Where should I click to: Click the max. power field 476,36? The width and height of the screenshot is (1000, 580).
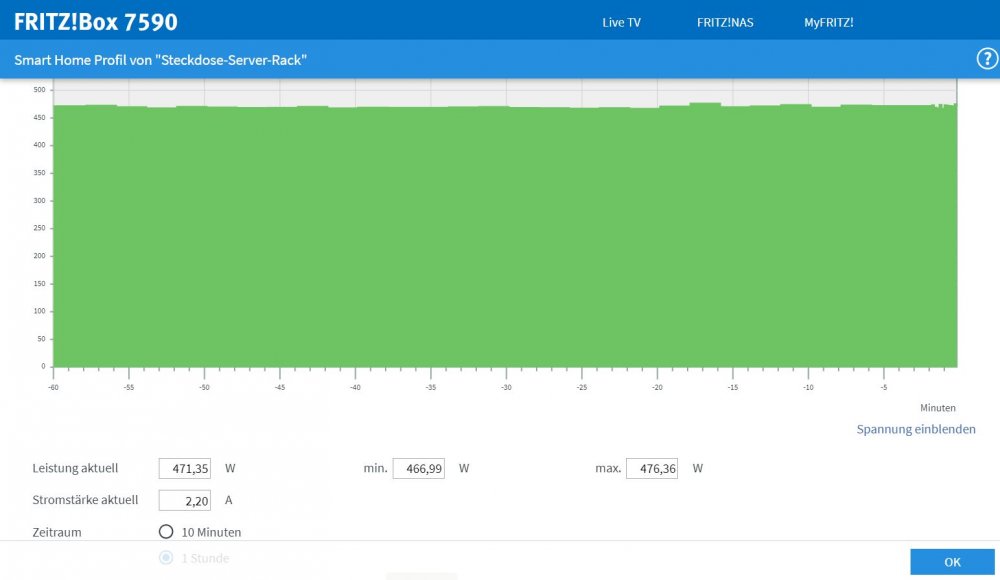click(x=652, y=468)
